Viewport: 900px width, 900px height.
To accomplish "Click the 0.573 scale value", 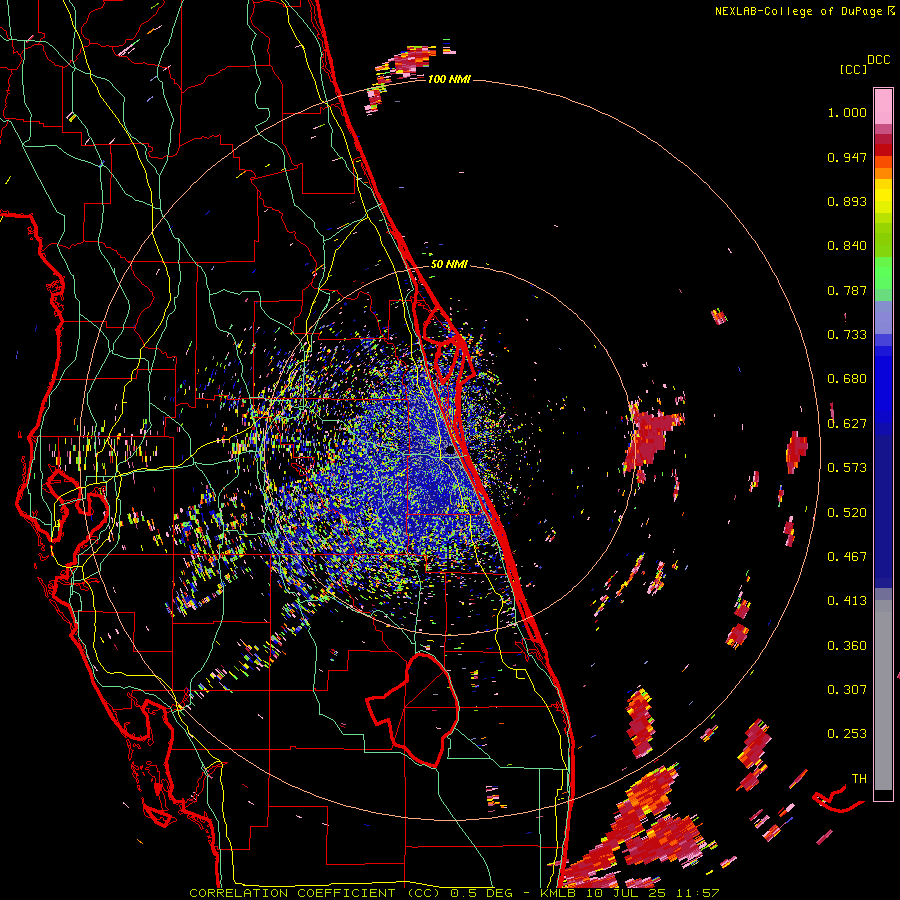I will tap(847, 468).
